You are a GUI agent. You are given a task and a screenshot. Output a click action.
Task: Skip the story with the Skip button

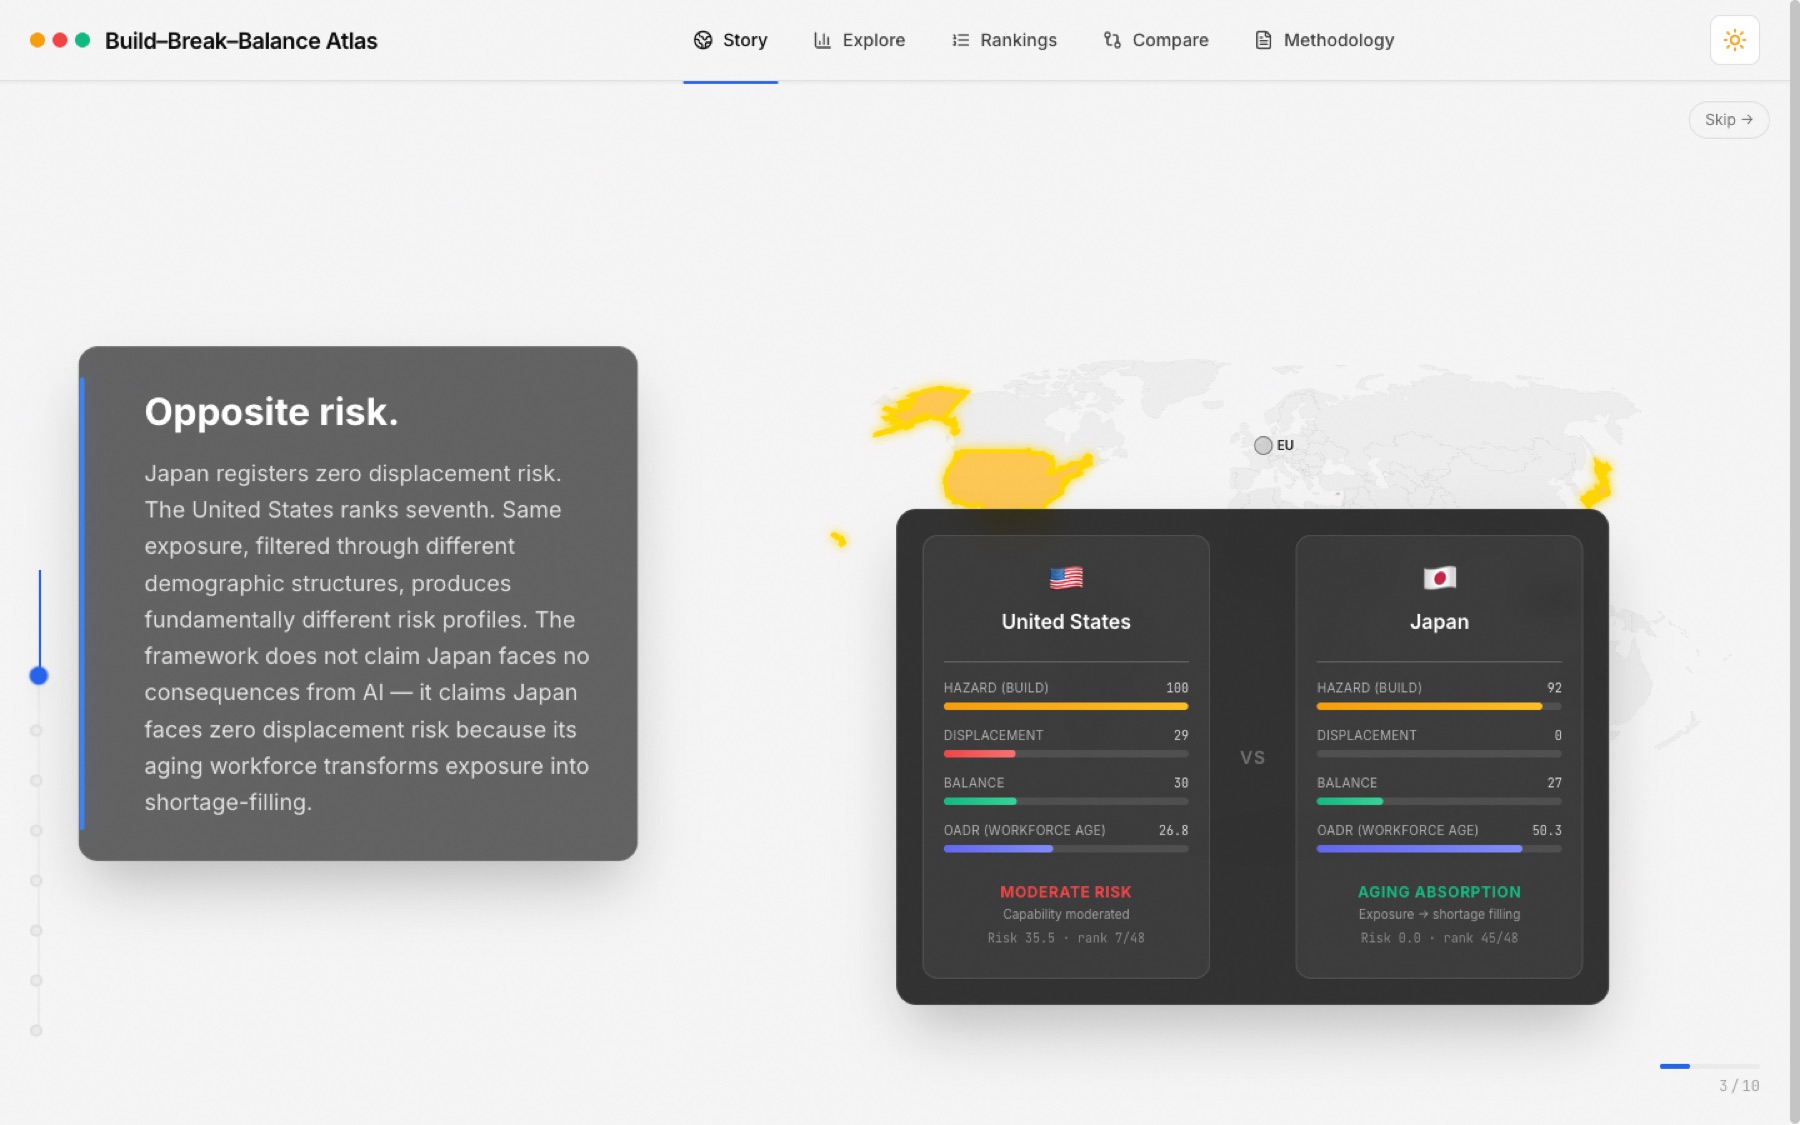tap(1729, 120)
